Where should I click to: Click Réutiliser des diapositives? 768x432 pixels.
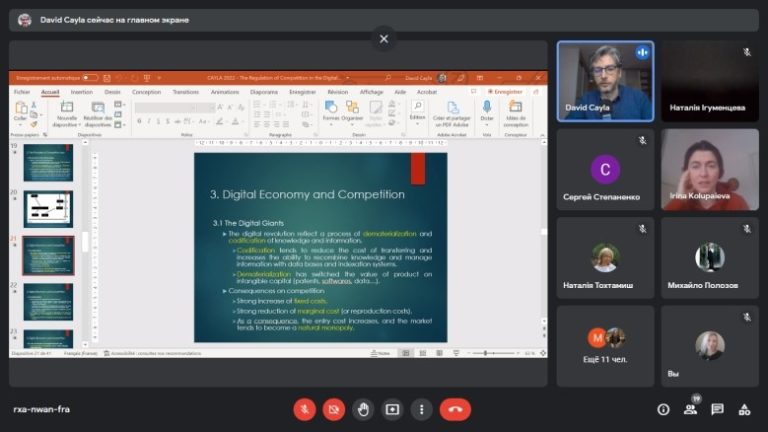(x=97, y=114)
